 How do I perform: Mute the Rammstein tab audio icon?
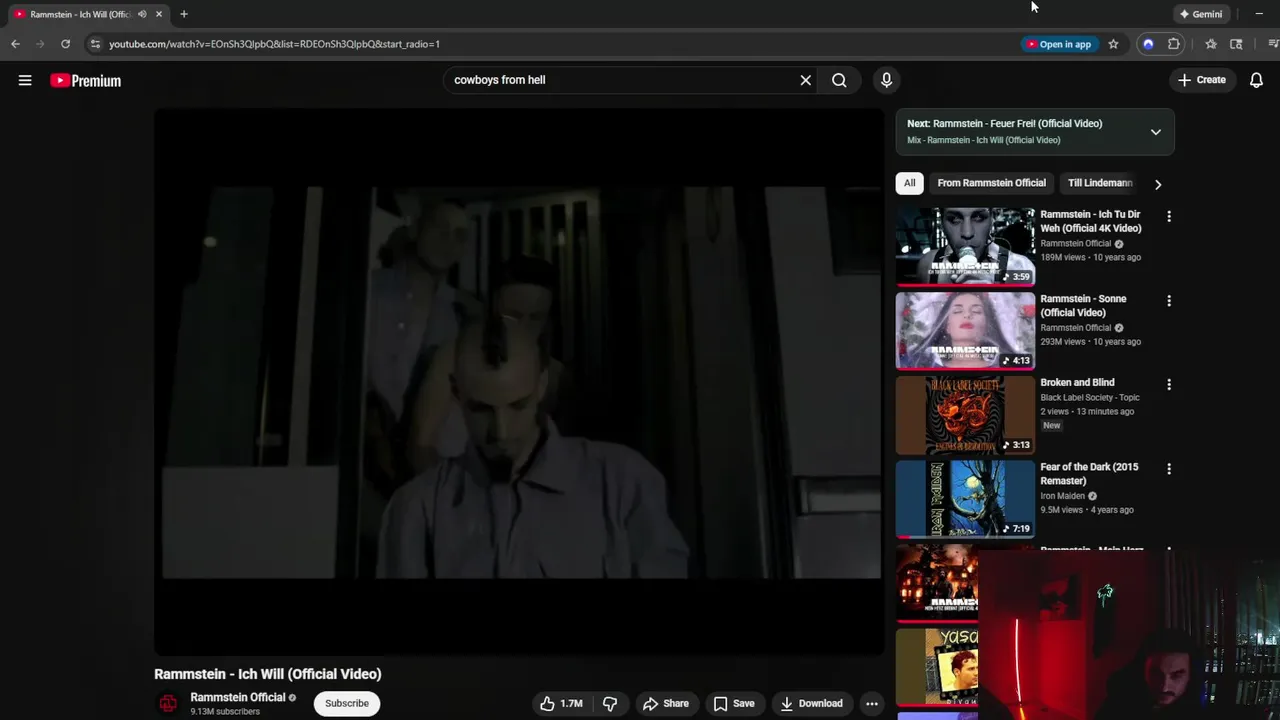(141, 14)
